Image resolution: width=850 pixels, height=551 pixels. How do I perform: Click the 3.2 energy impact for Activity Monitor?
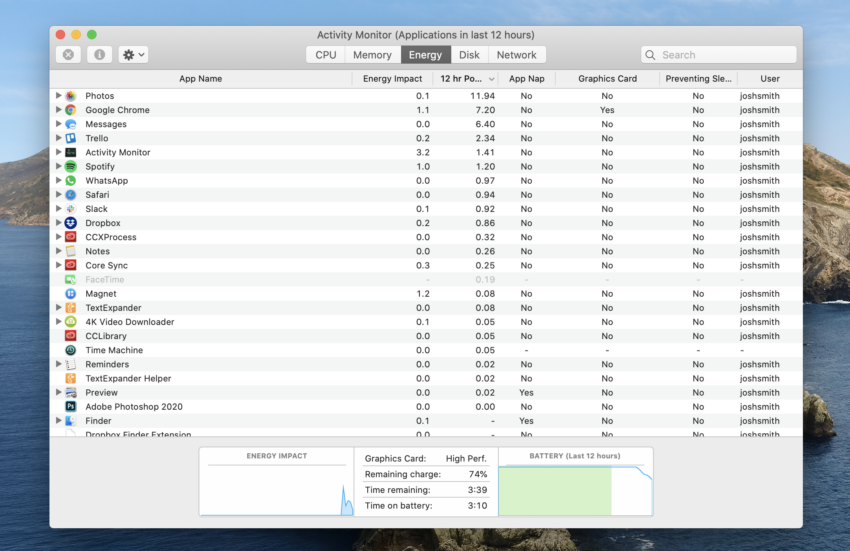pyautogui.click(x=423, y=152)
